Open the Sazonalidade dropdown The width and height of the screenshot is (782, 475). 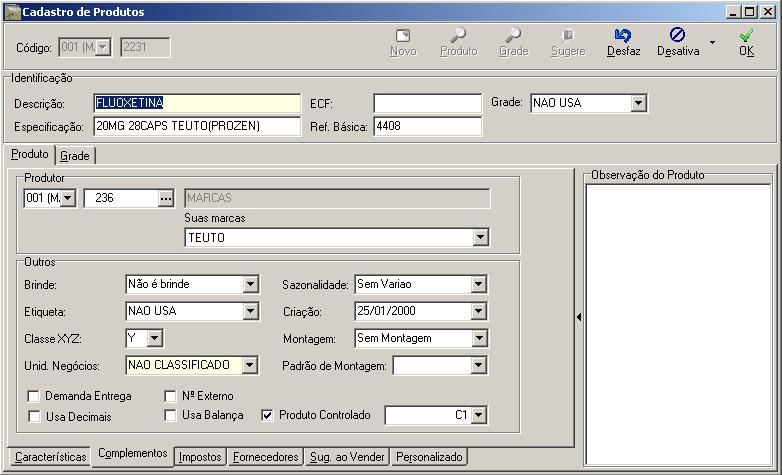(x=478, y=284)
